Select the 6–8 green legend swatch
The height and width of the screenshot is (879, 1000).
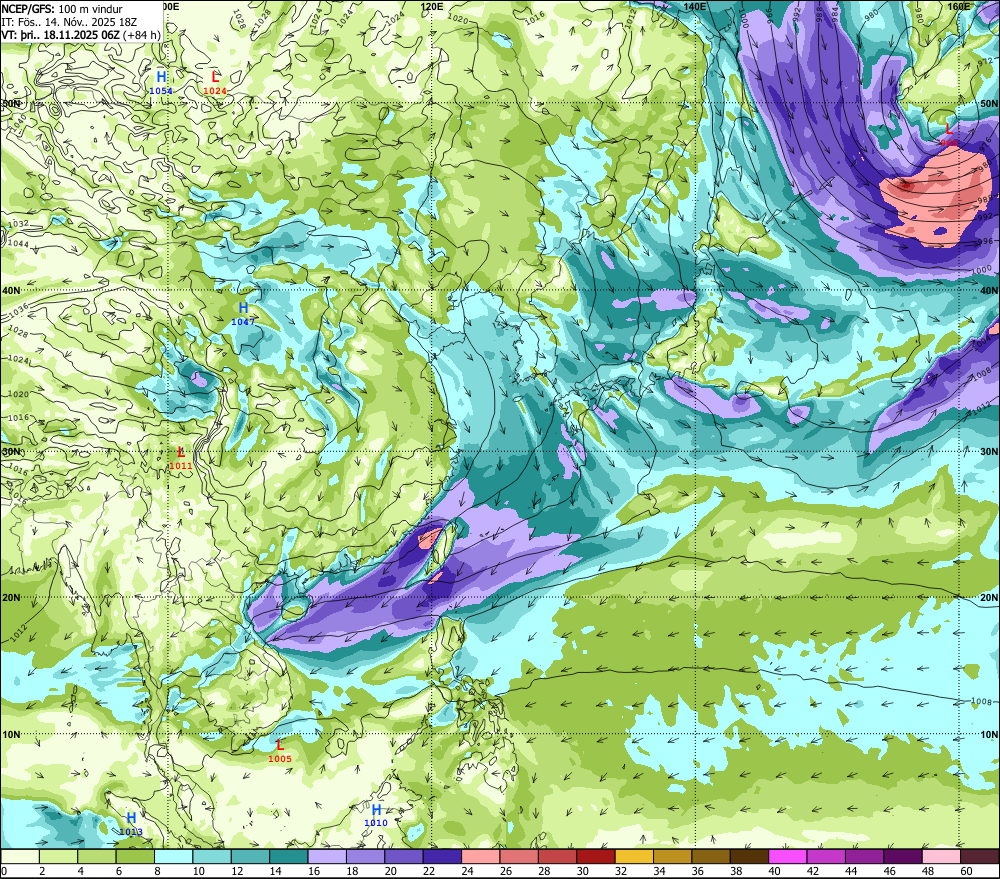135,856
